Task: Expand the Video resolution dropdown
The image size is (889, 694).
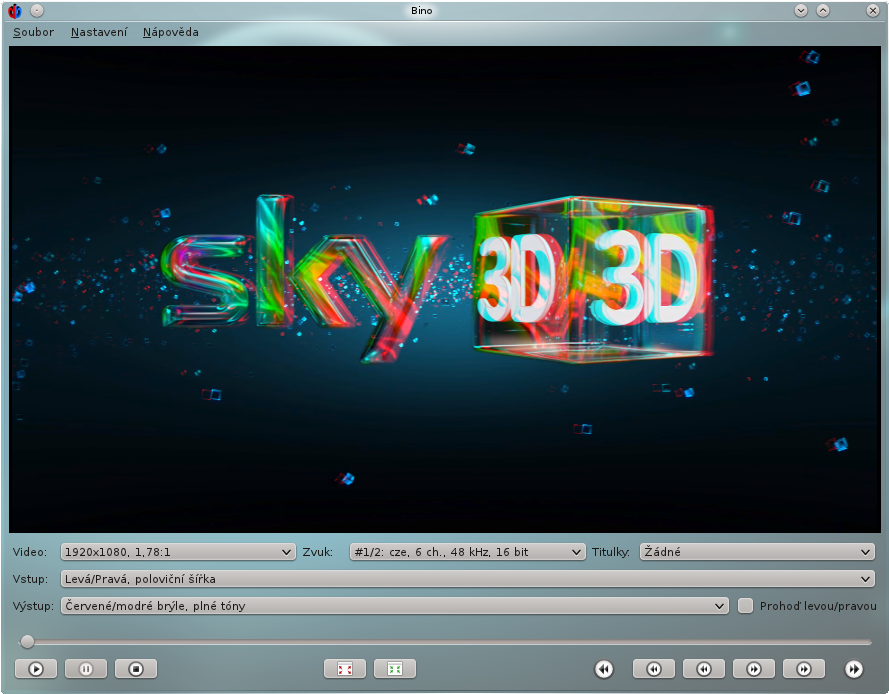Action: [178, 552]
